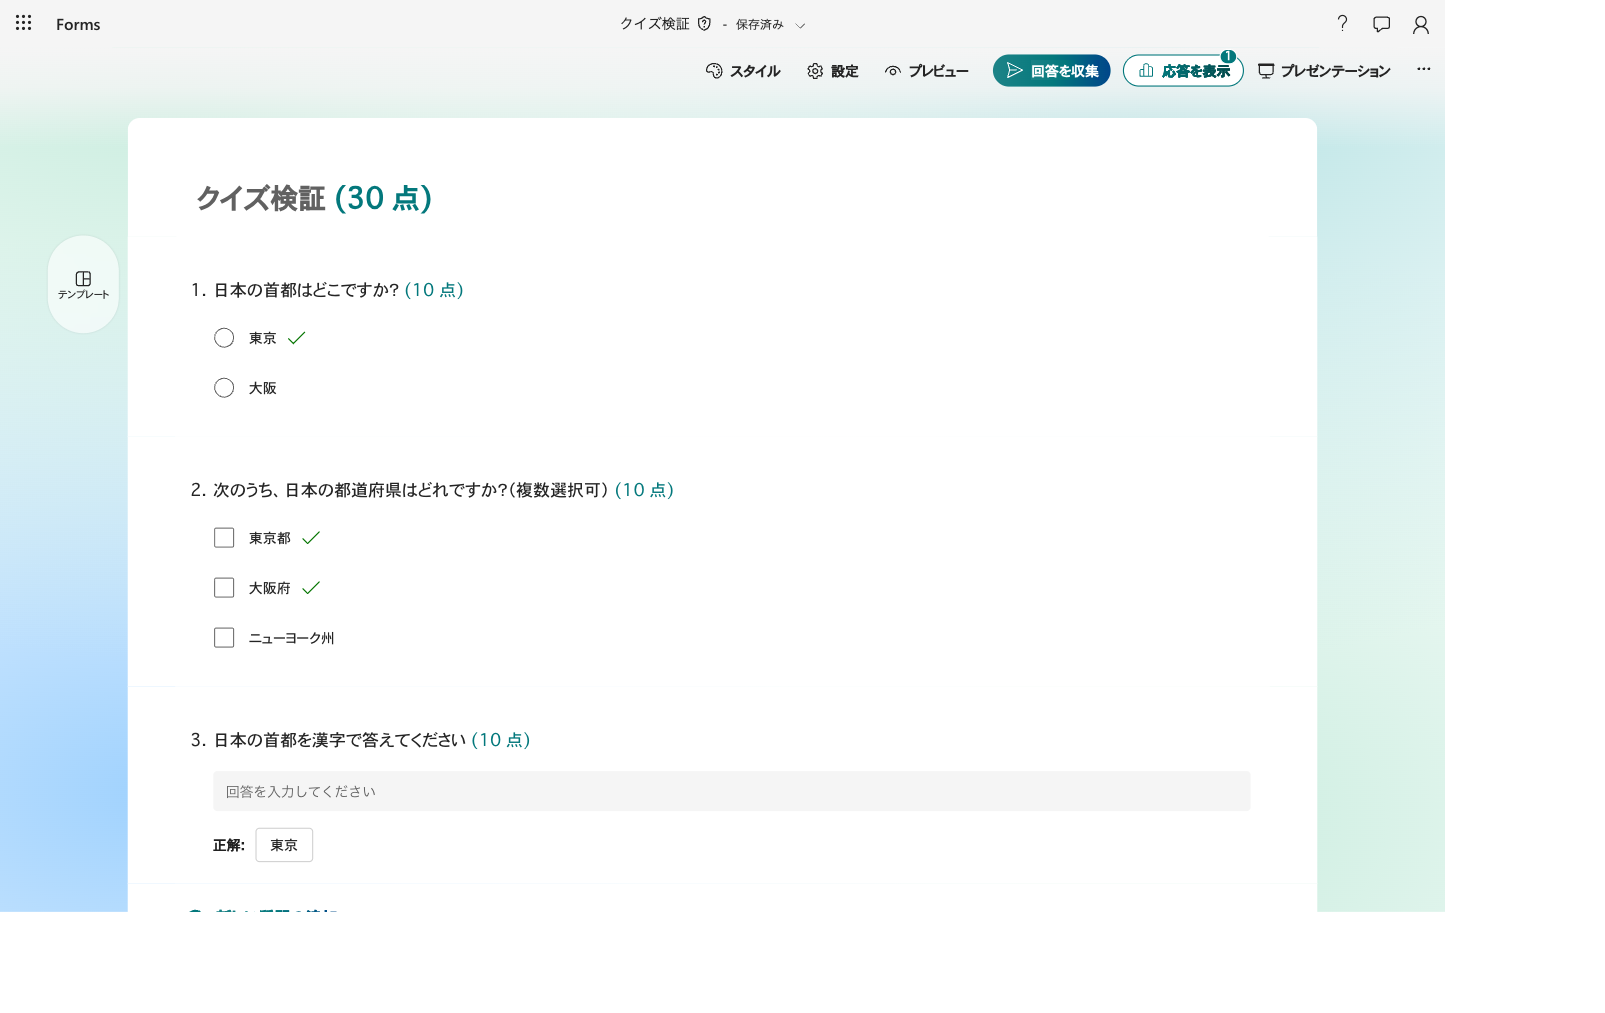
Task: Open the app launcher grid icon
Action: 24,23
